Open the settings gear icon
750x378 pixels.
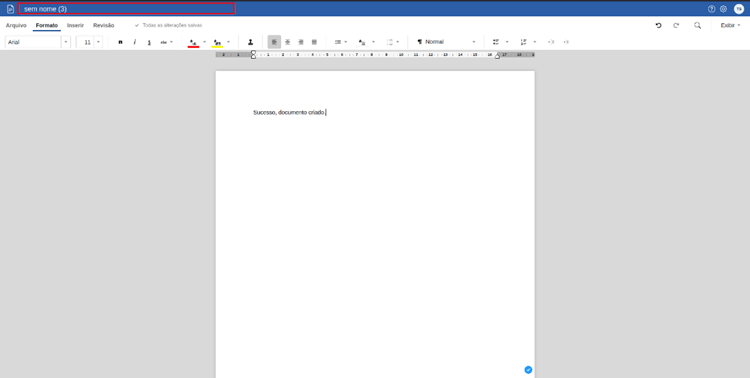tap(723, 9)
